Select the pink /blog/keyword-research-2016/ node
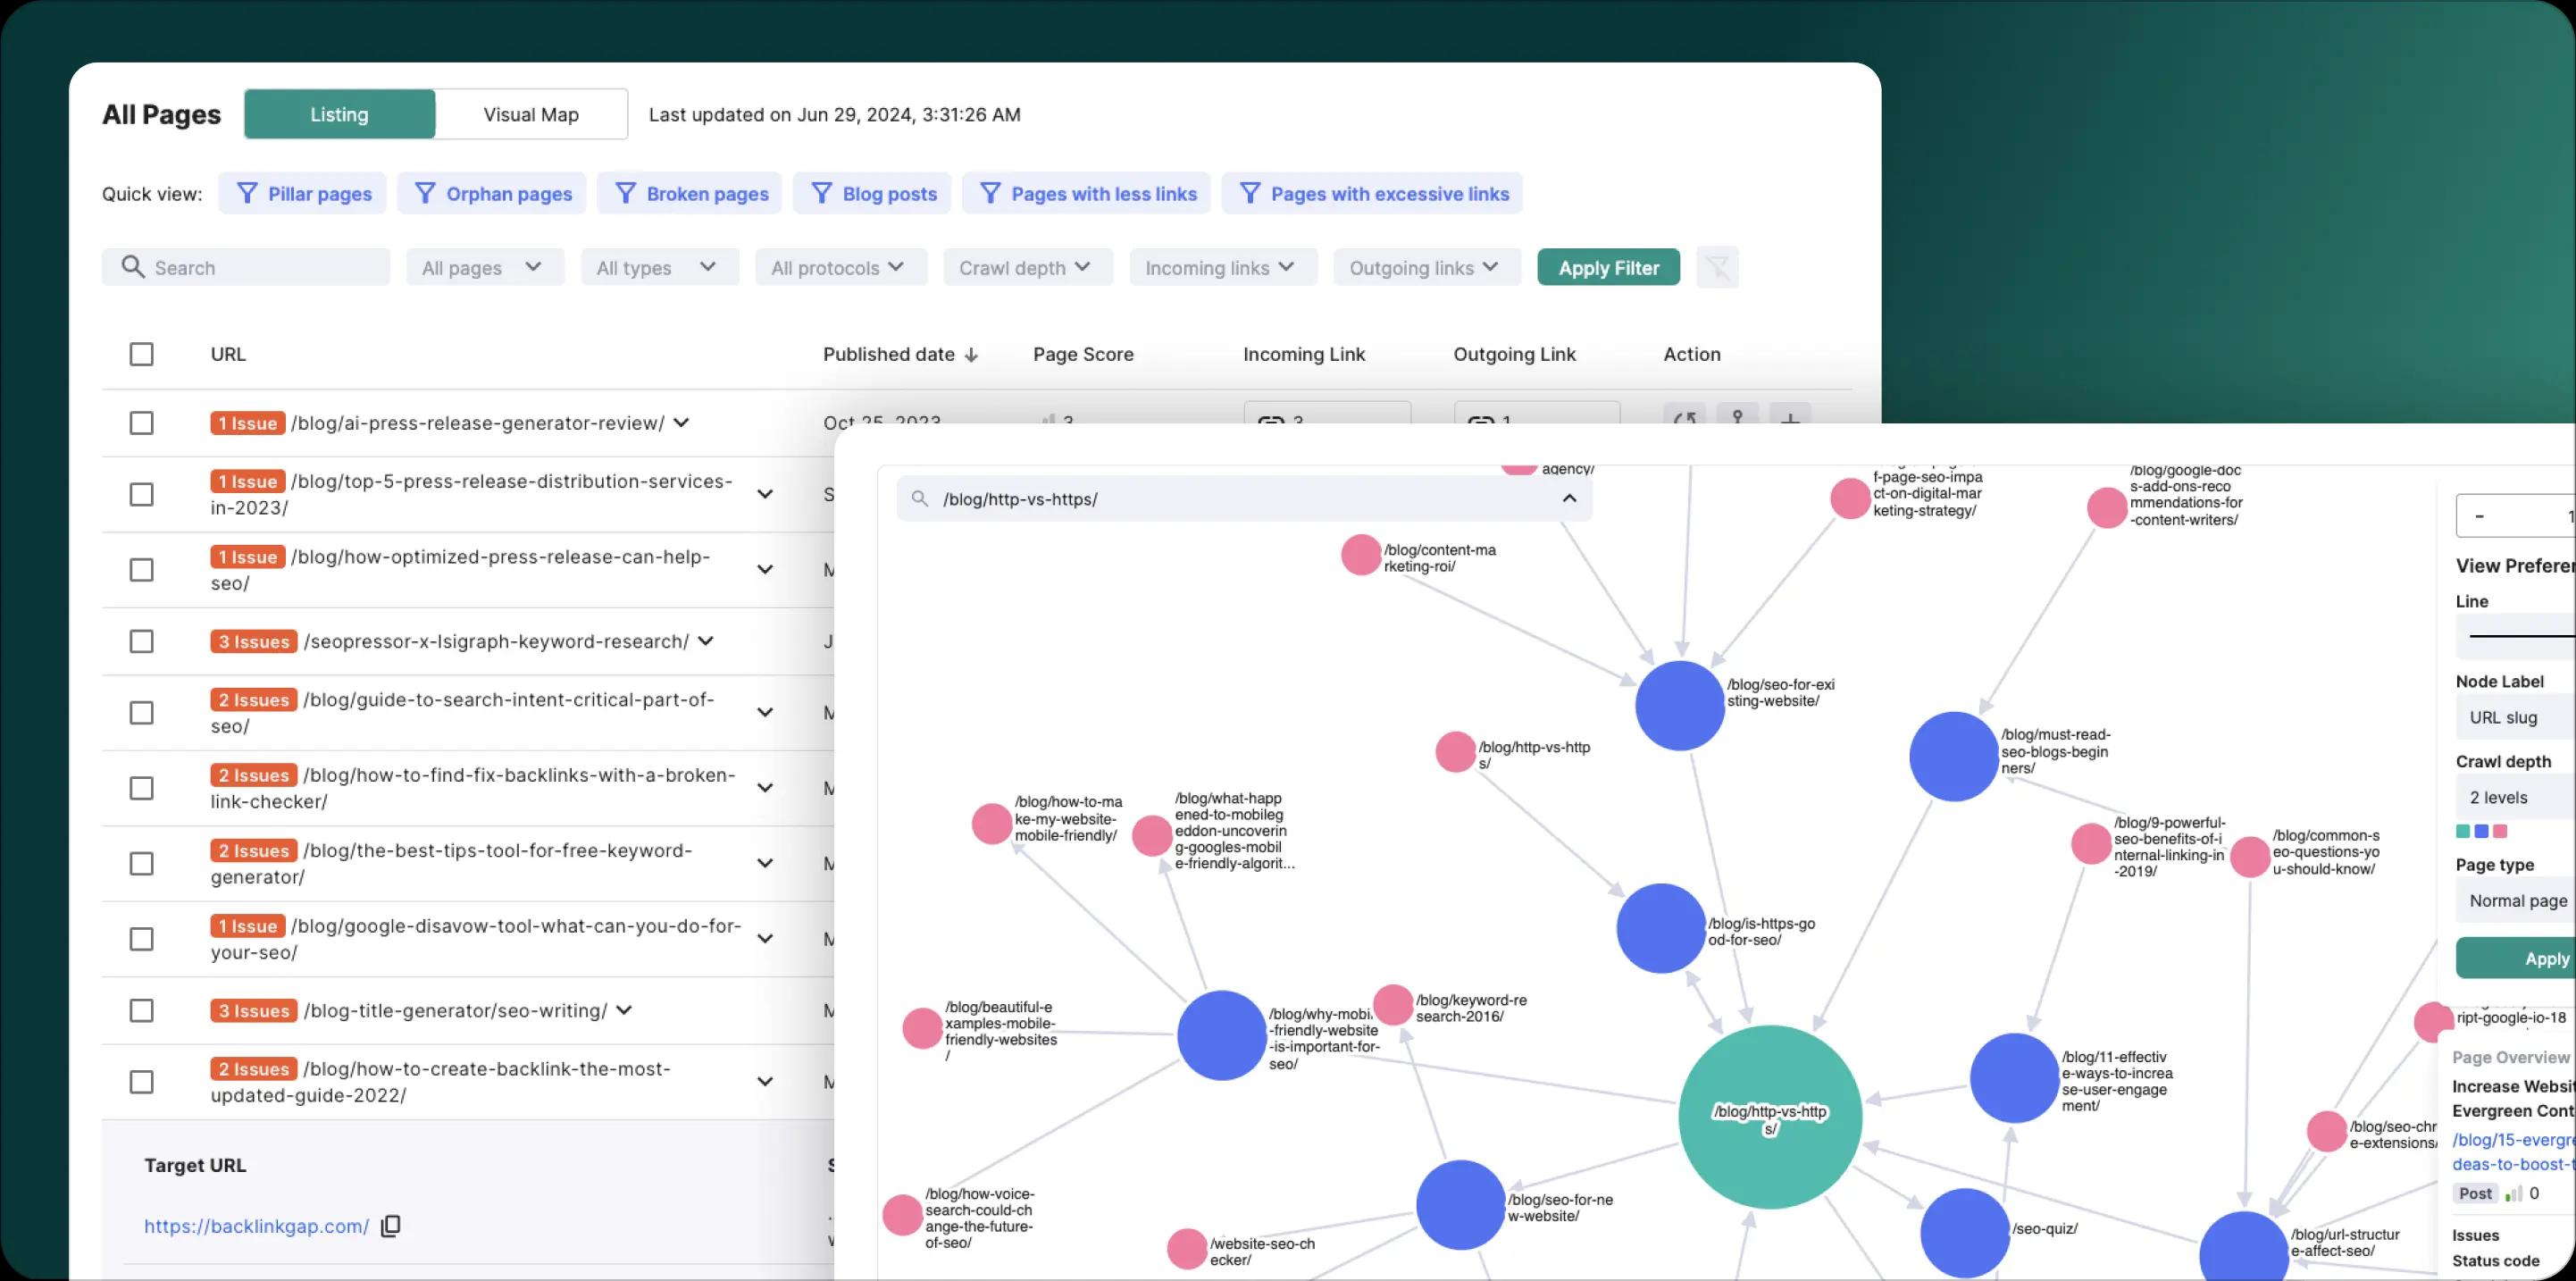This screenshot has width=2576, height=1281. pyautogui.click(x=1393, y=1005)
